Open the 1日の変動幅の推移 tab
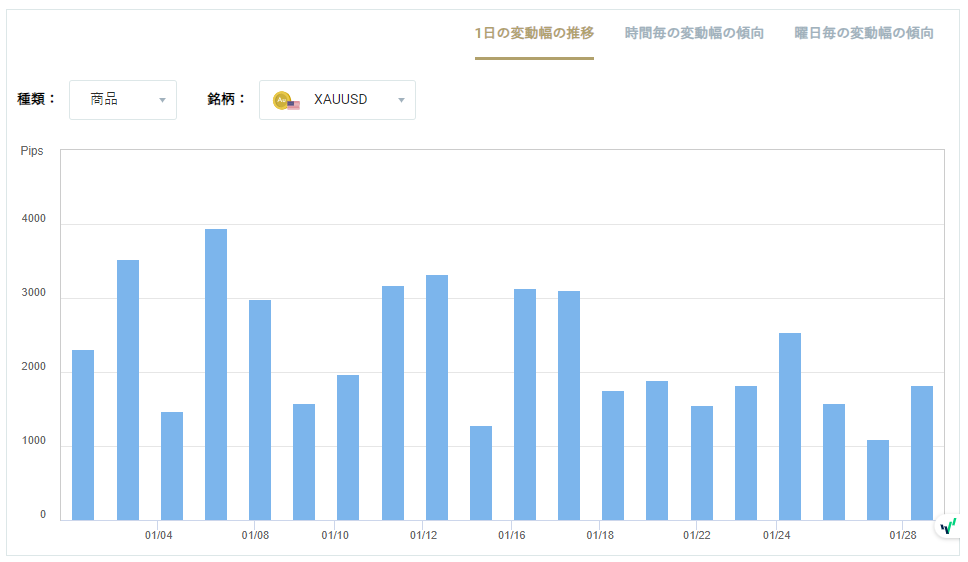Image resolution: width=968 pixels, height=562 pixels. pos(534,33)
